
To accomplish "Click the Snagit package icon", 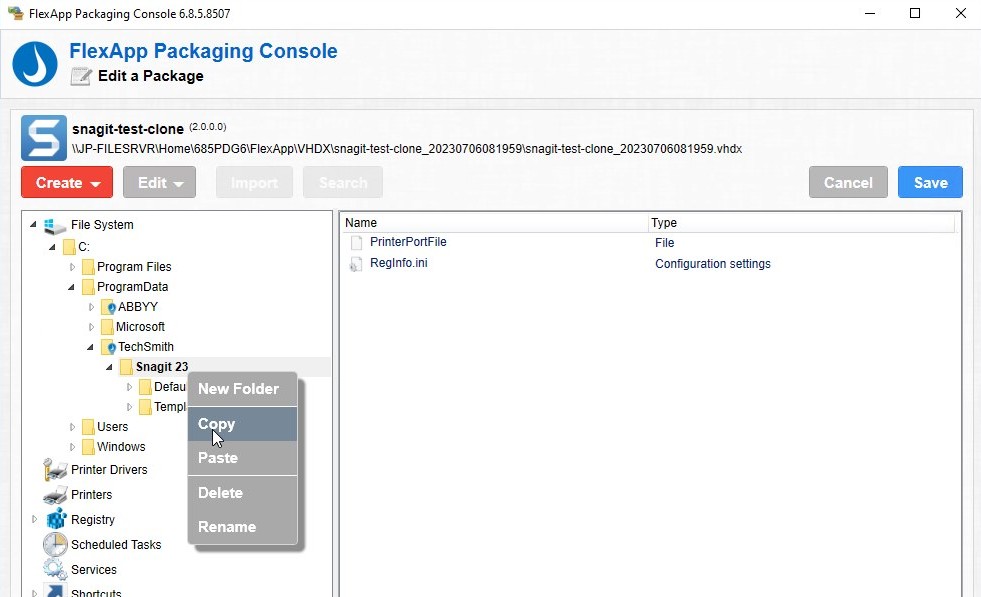I will pos(44,138).
